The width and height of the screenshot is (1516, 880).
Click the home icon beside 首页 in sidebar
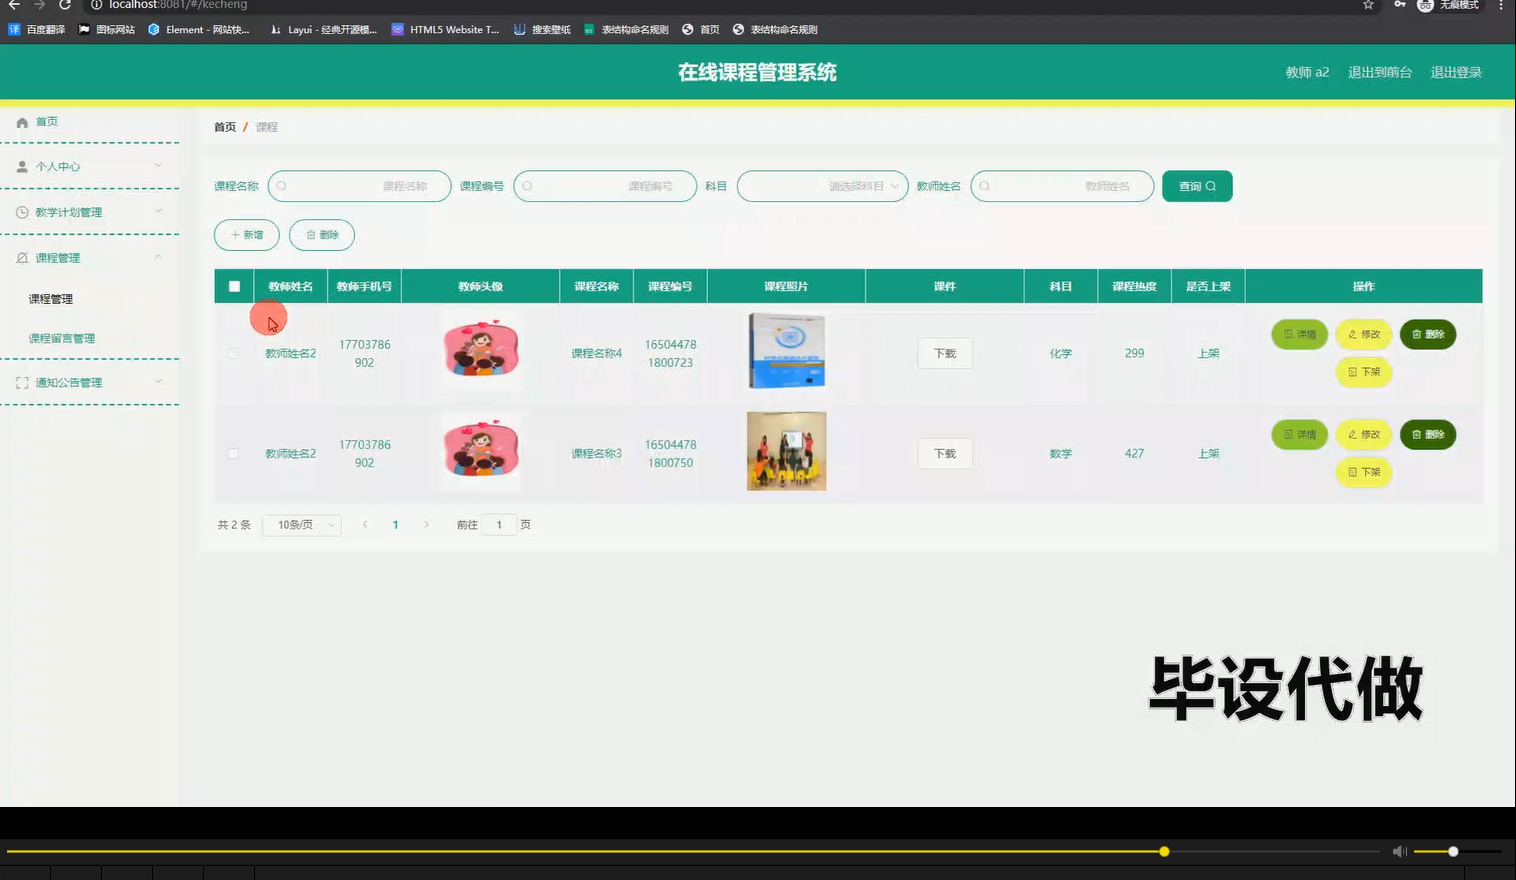[22, 121]
